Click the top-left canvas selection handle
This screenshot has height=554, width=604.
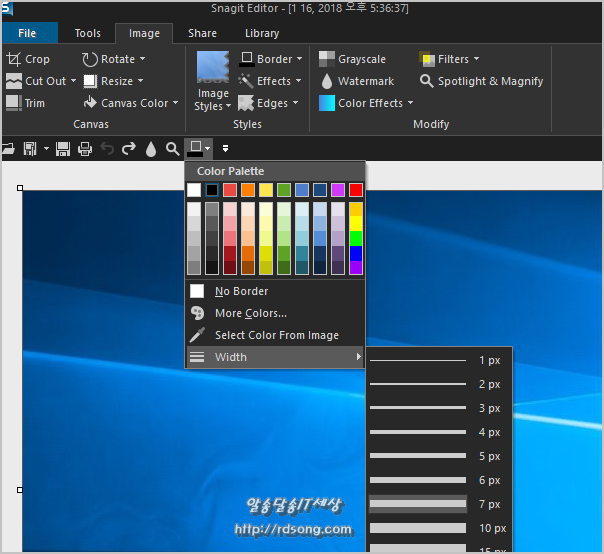20,188
